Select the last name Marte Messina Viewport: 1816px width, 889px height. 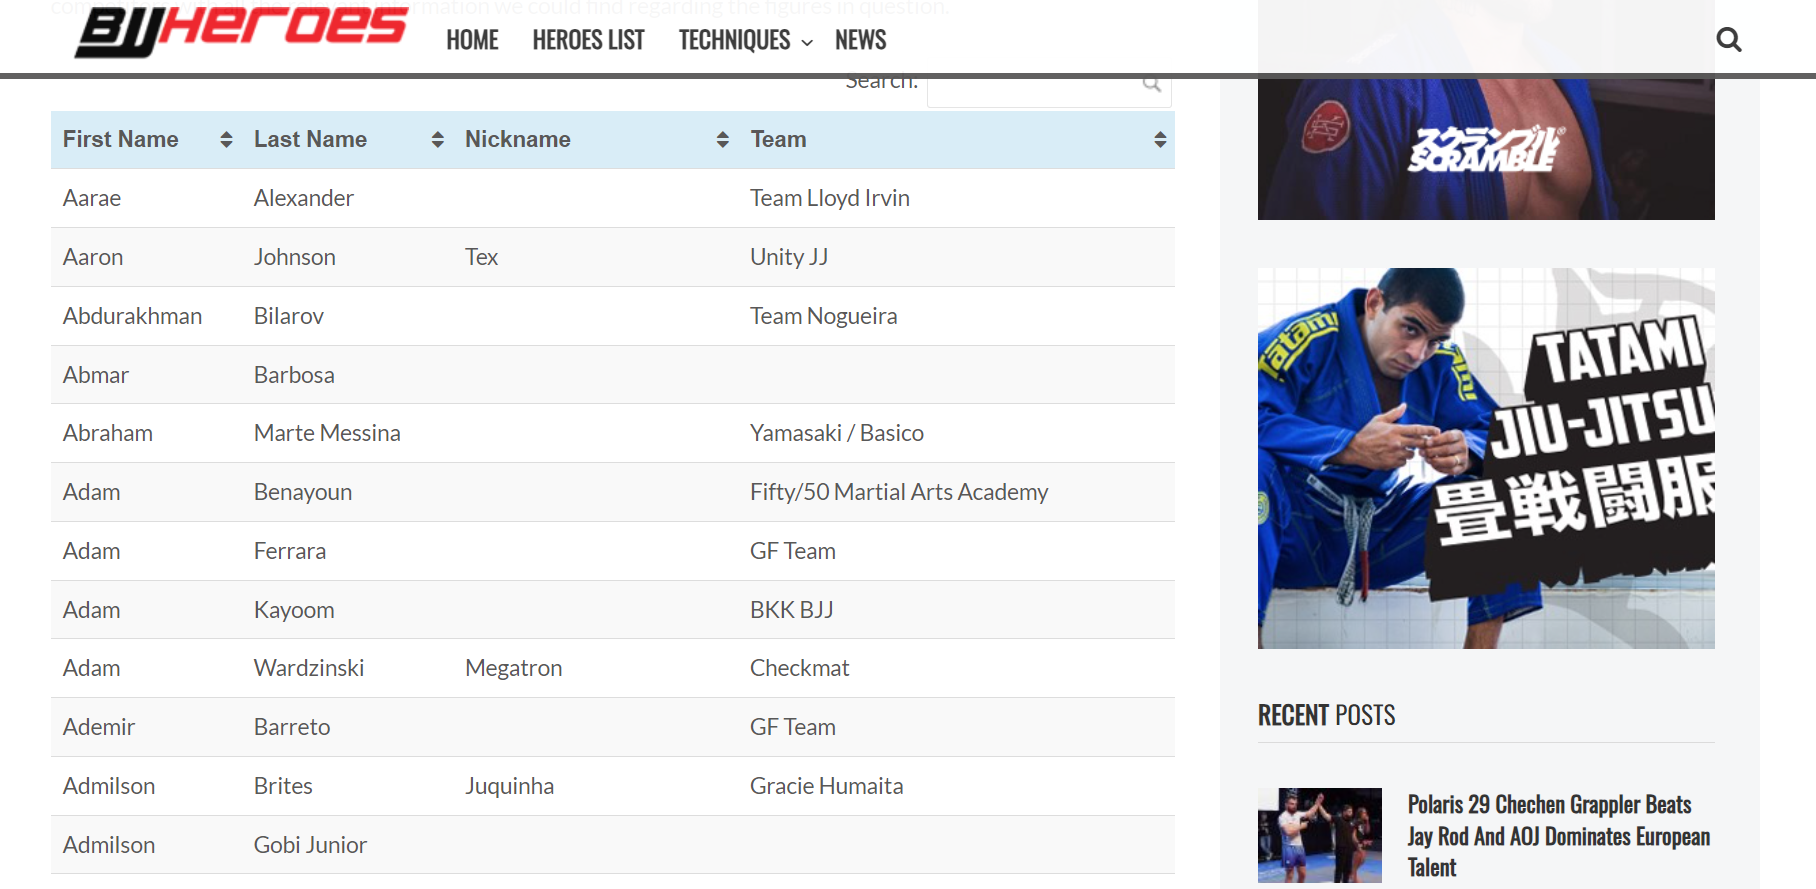pyautogui.click(x=327, y=433)
